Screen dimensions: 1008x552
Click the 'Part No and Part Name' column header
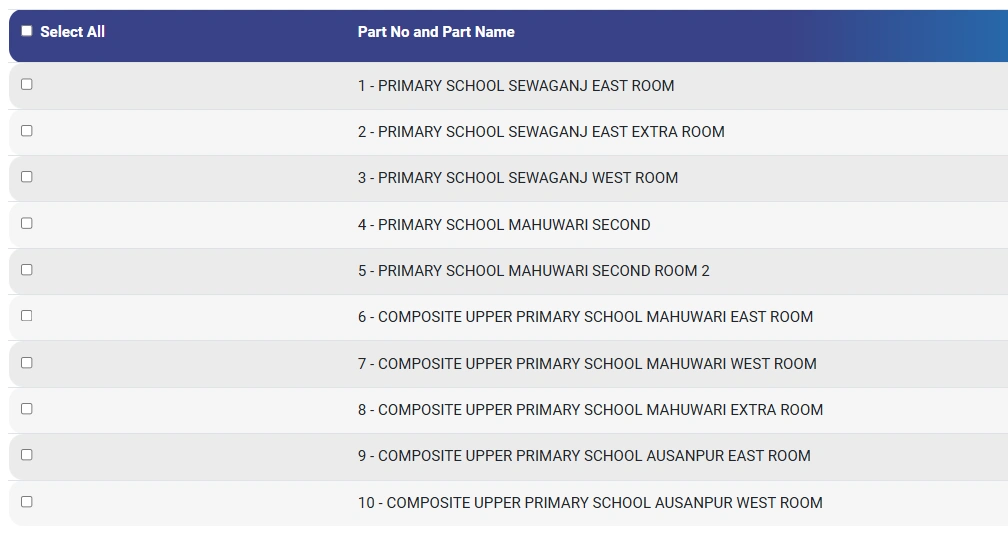[x=436, y=32]
